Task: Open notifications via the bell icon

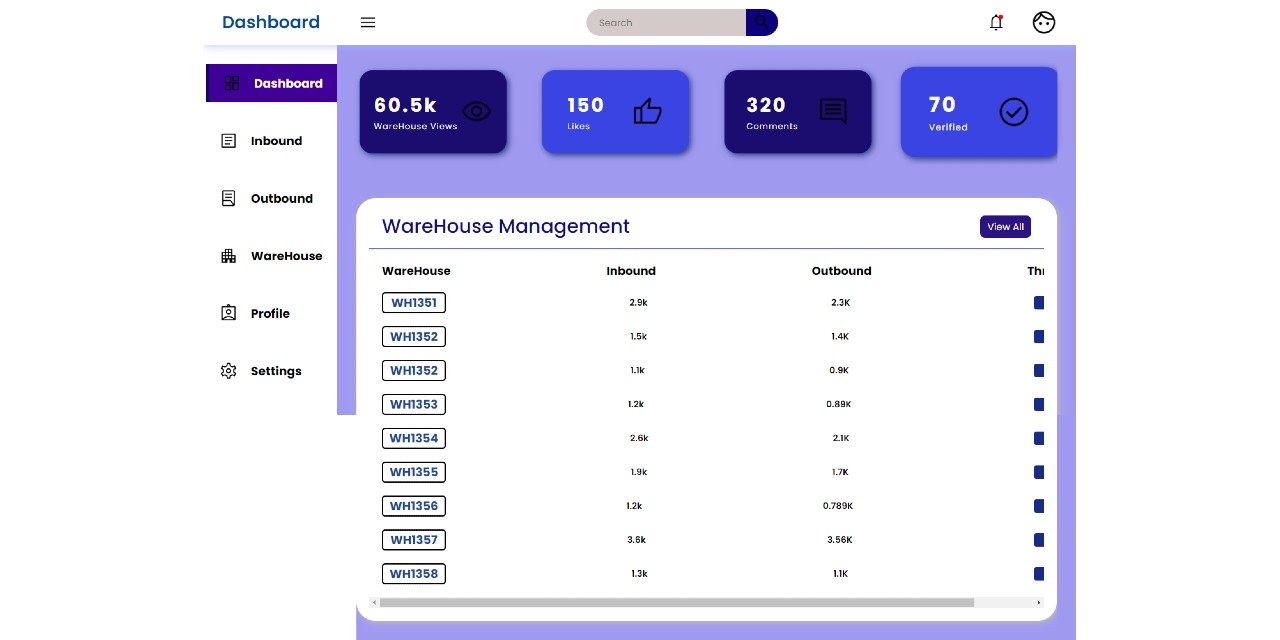Action: tap(996, 22)
